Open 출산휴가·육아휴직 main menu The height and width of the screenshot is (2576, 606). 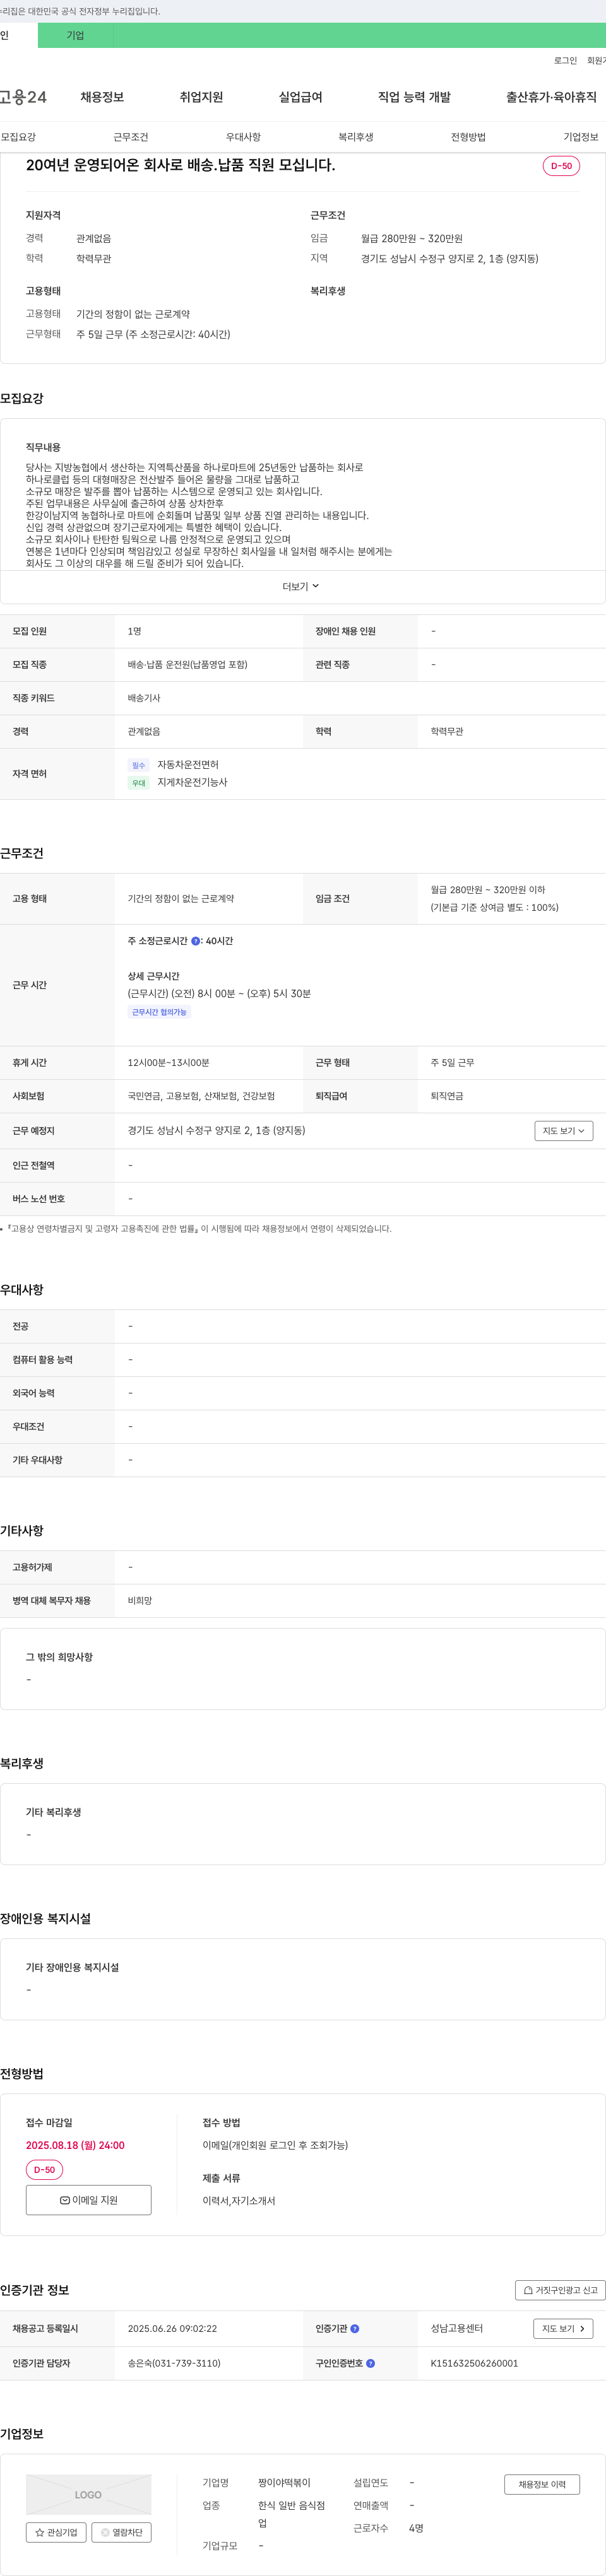551,97
